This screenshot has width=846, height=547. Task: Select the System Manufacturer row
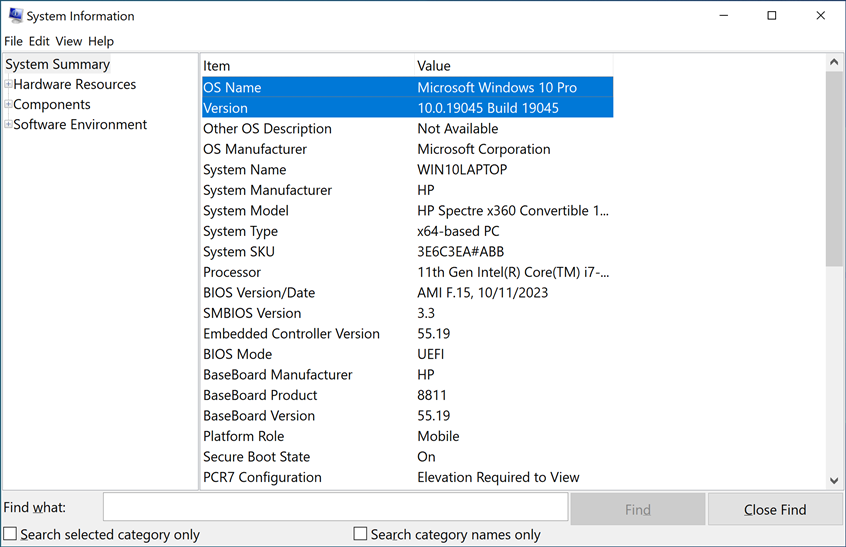[407, 190]
